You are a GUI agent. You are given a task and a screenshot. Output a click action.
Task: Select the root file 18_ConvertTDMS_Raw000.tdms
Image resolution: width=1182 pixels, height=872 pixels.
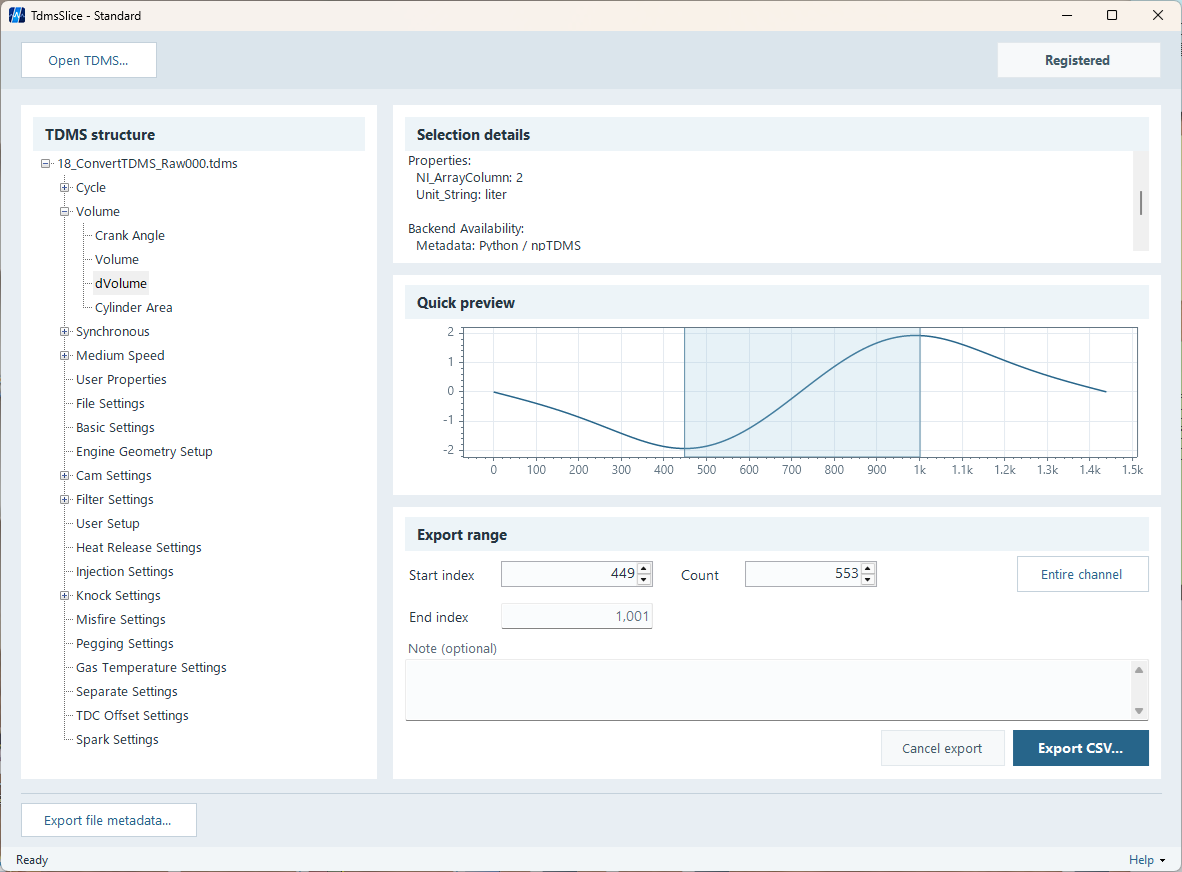147,164
